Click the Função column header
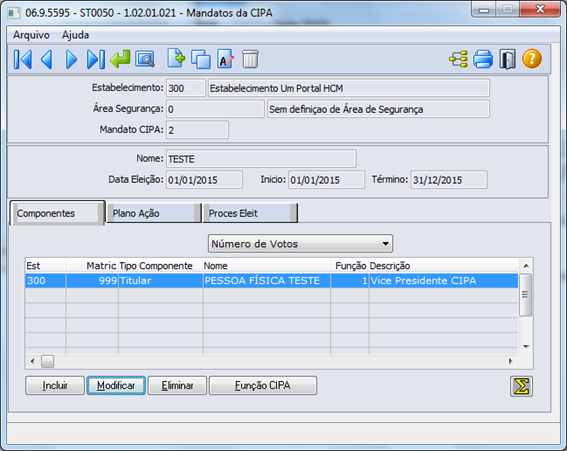567x451 pixels. pyautogui.click(x=350, y=266)
